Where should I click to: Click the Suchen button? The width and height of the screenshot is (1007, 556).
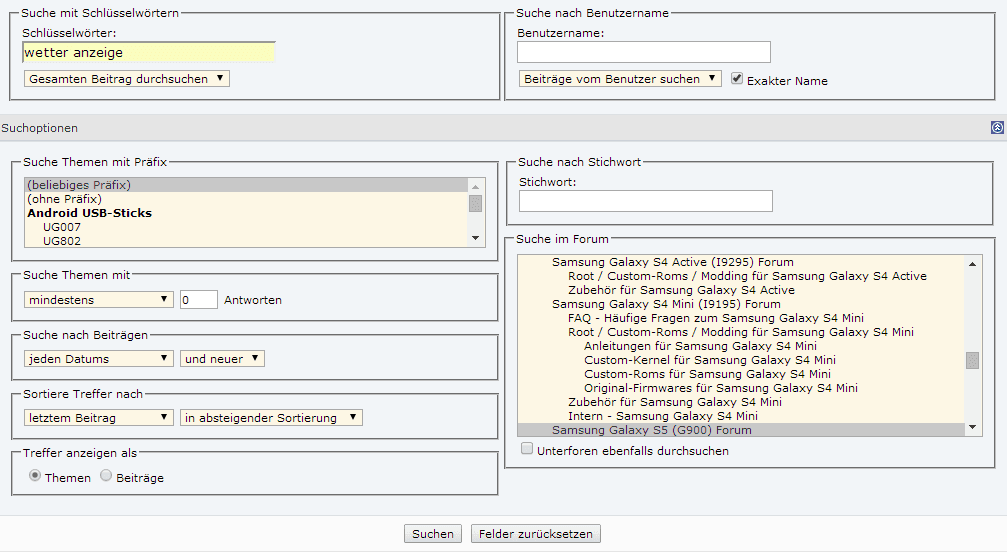(433, 534)
